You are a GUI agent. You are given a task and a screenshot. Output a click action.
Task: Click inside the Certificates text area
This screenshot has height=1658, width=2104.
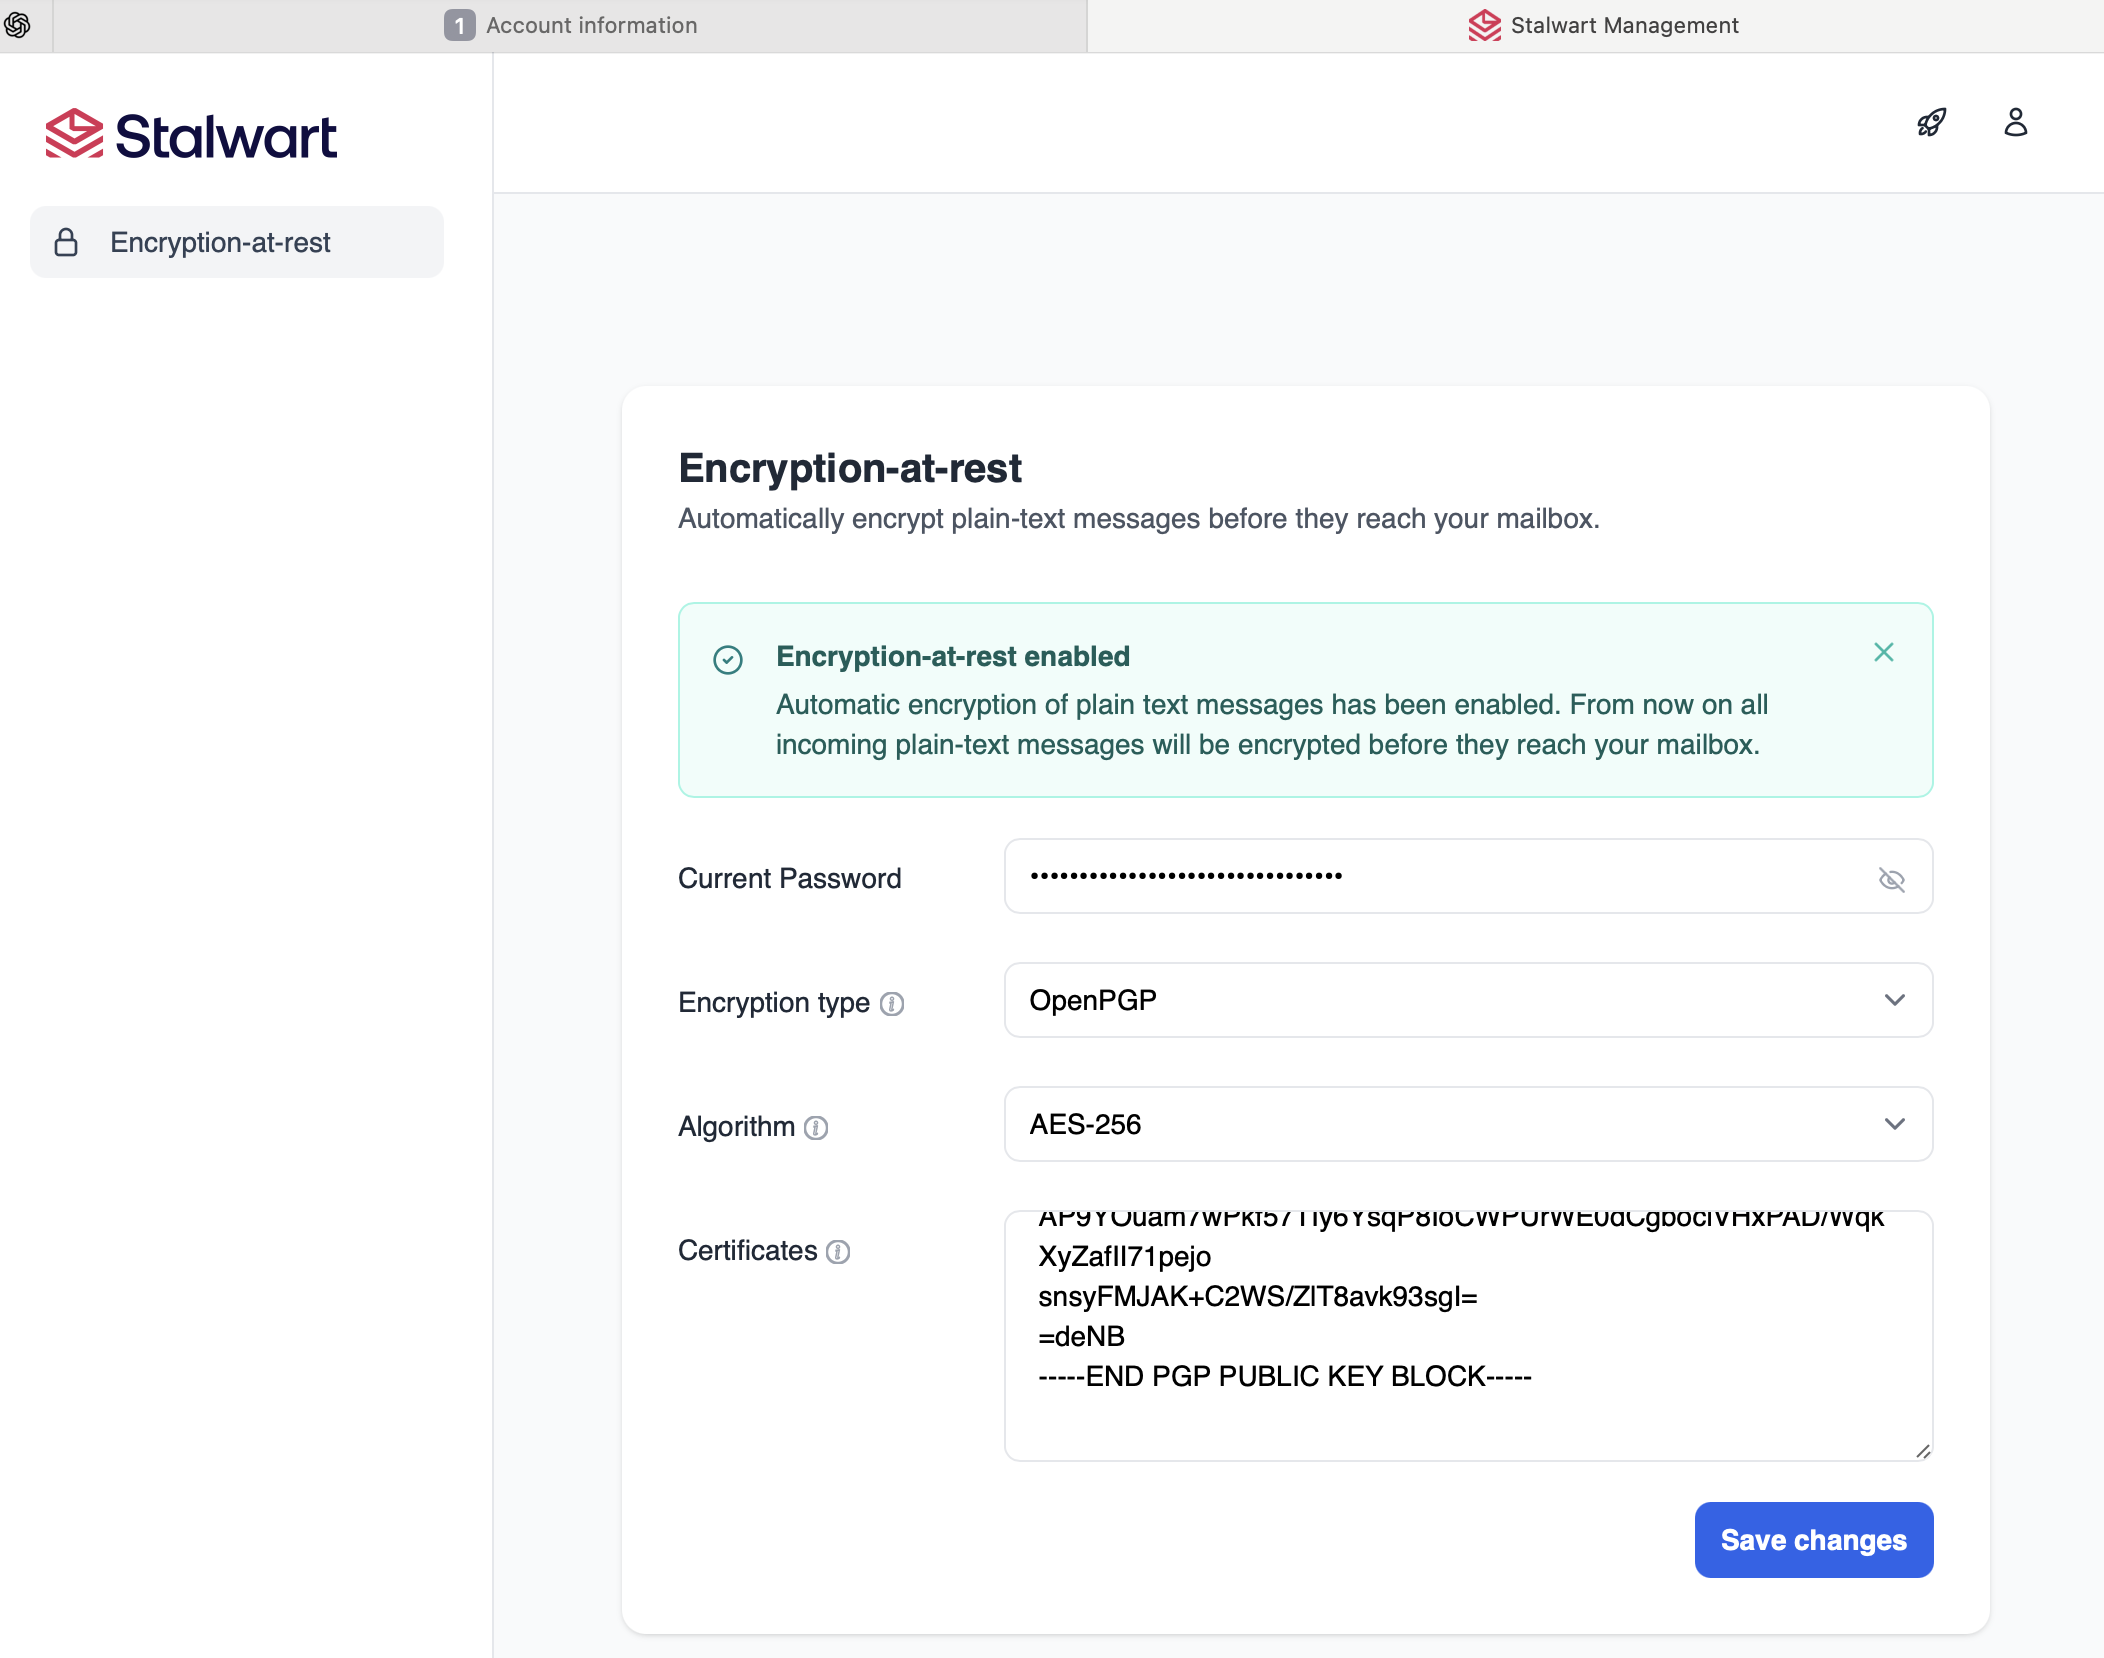point(1468,1335)
